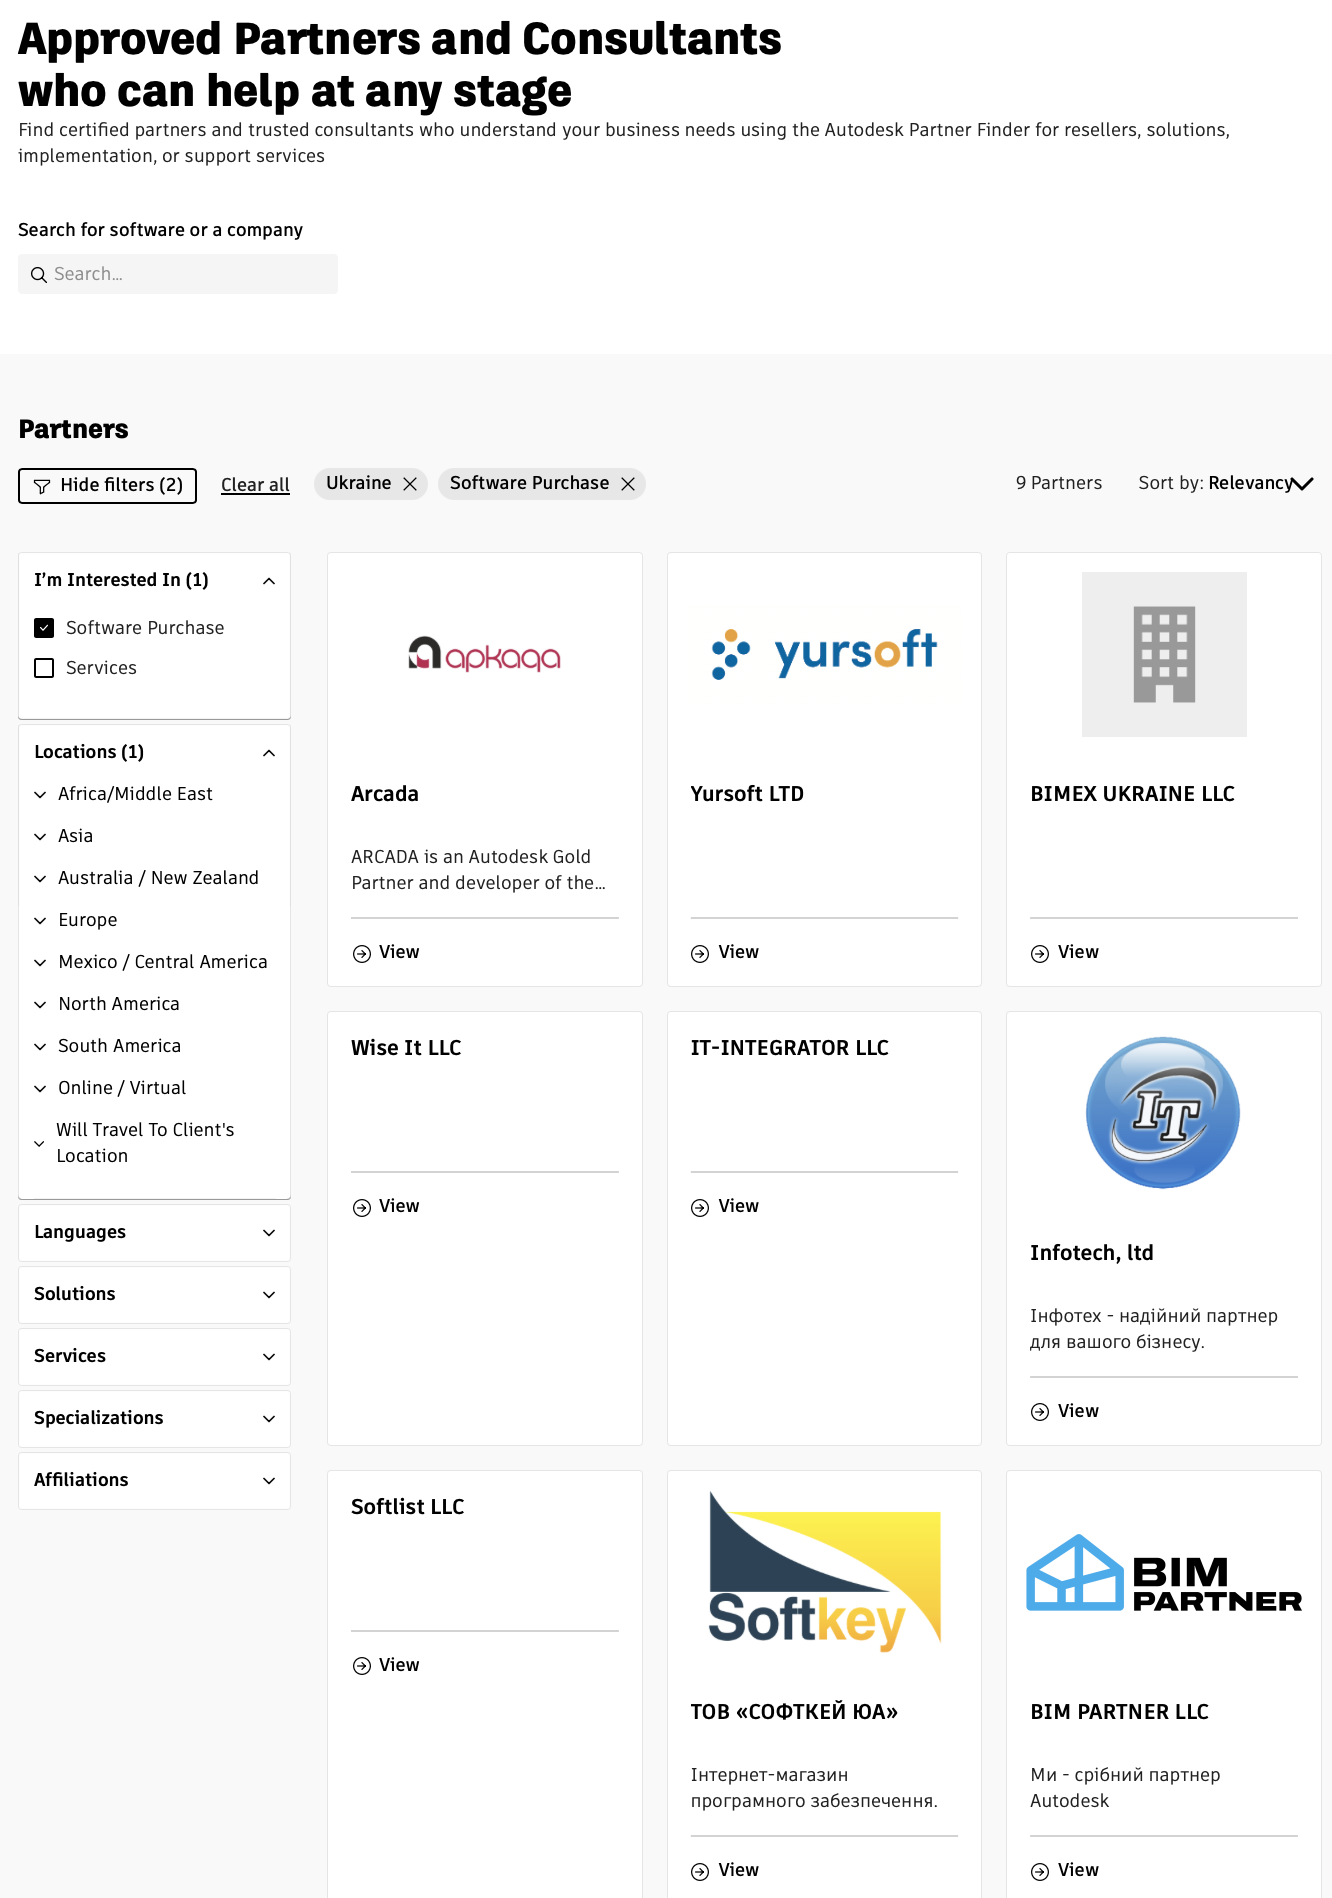The image size is (1332, 1898).
Task: Click Infotech's 'Інфотех - надійний партнер' description
Action: (x=1154, y=1329)
